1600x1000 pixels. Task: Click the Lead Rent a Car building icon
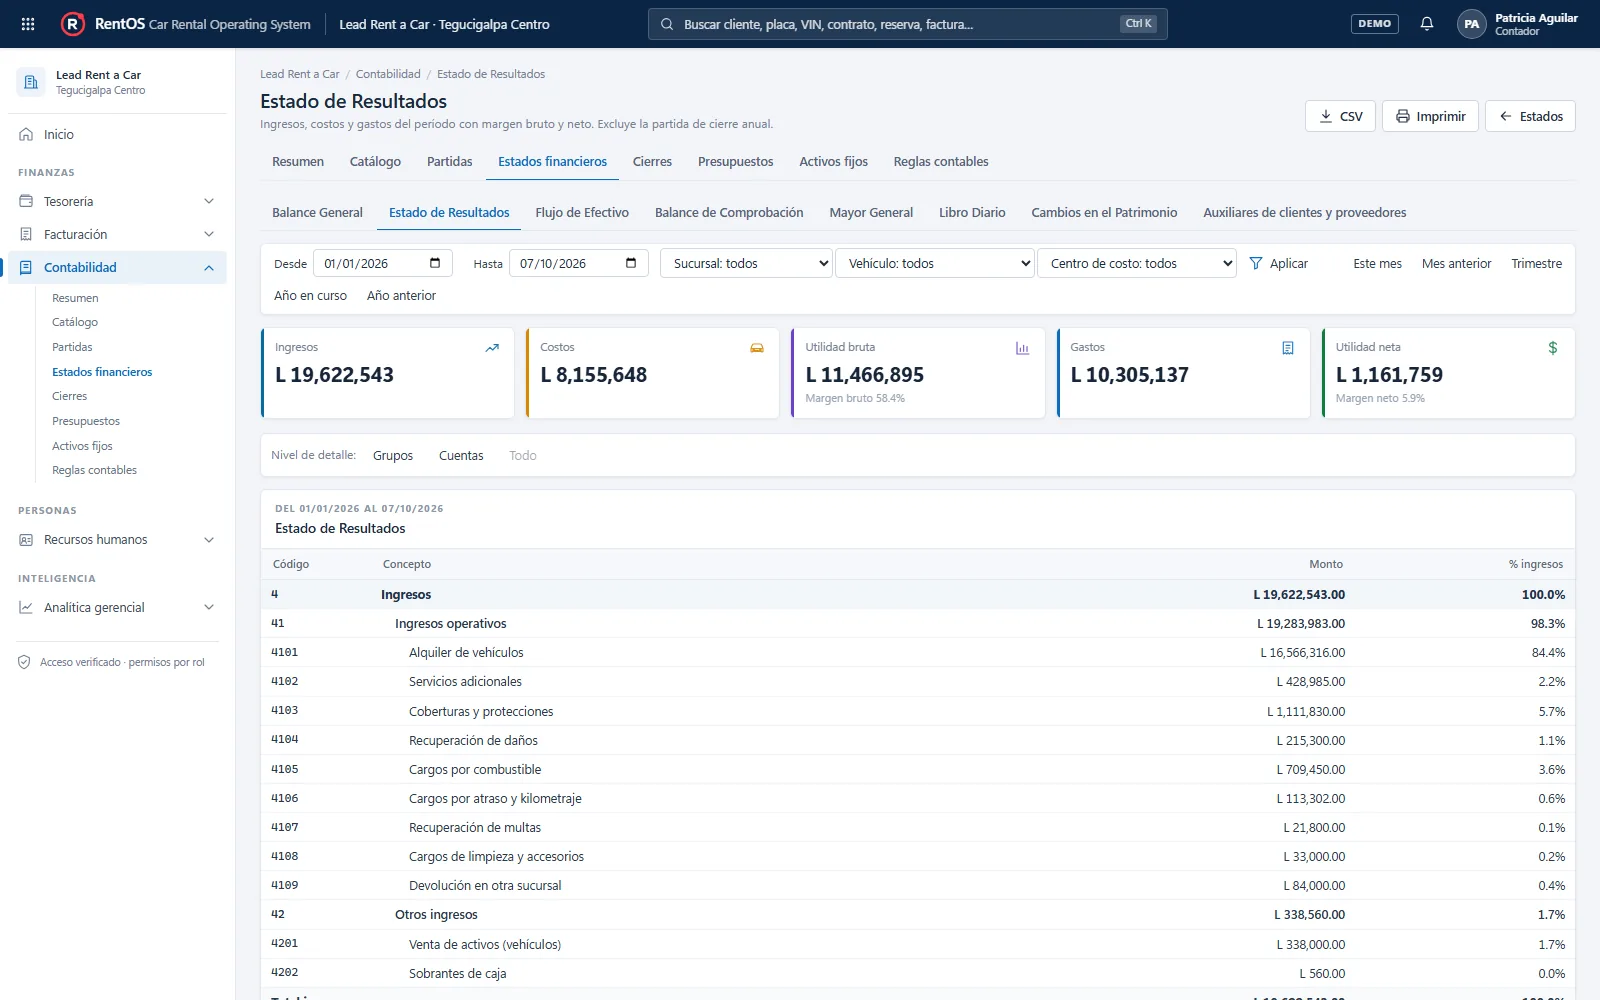coord(31,82)
